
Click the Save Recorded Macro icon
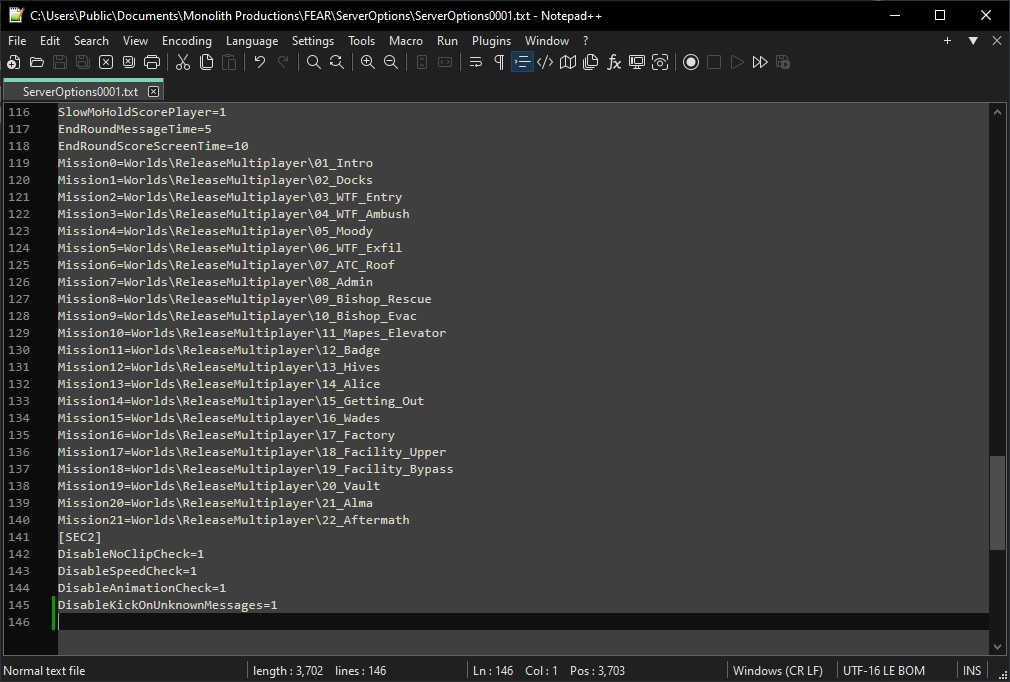(783, 62)
